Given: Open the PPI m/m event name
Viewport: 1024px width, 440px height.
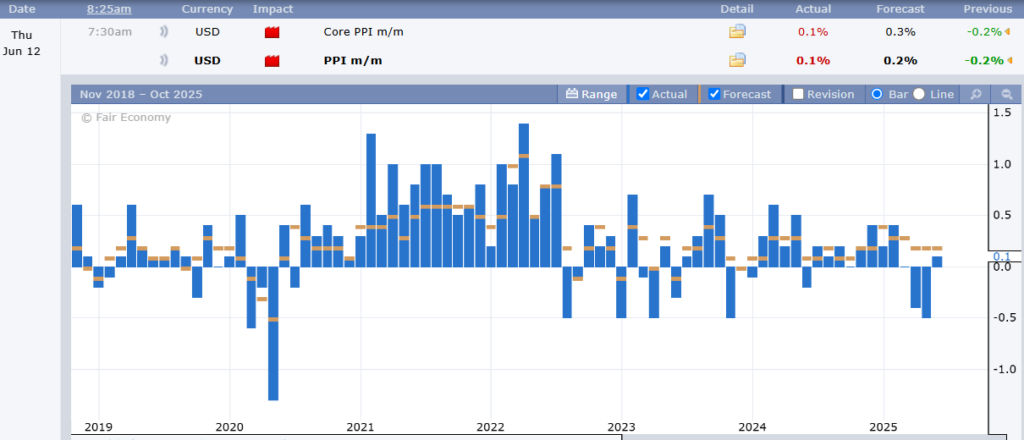Looking at the screenshot, I should (353, 60).
